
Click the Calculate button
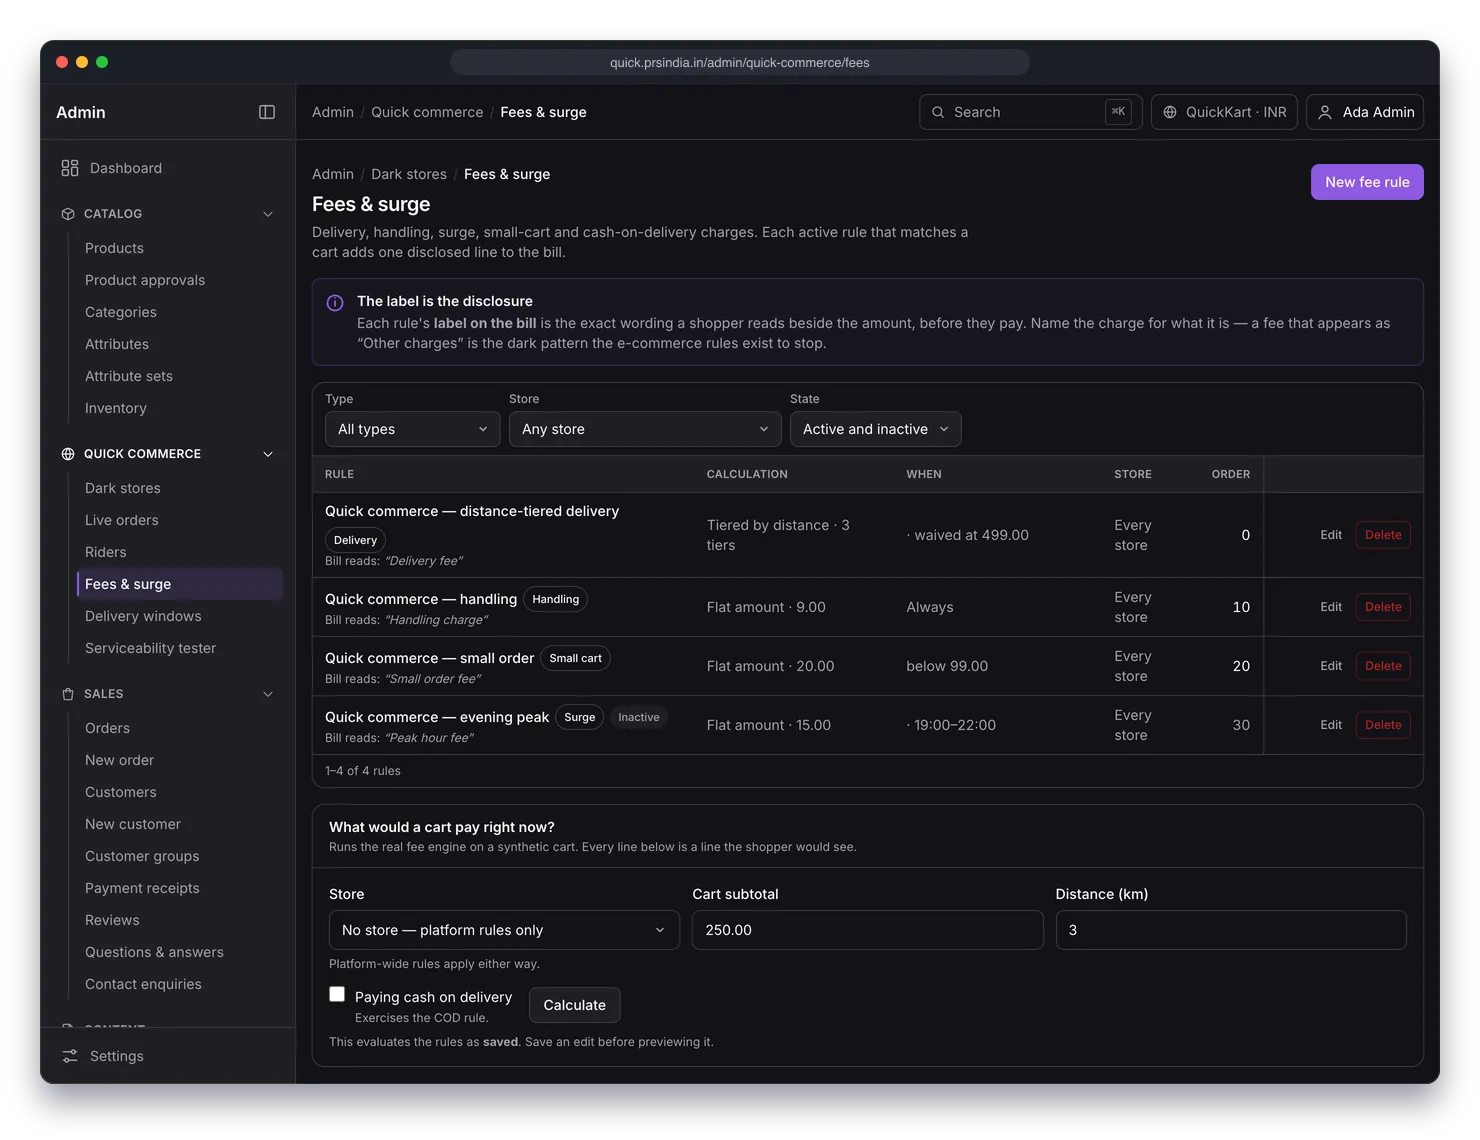(x=575, y=1005)
